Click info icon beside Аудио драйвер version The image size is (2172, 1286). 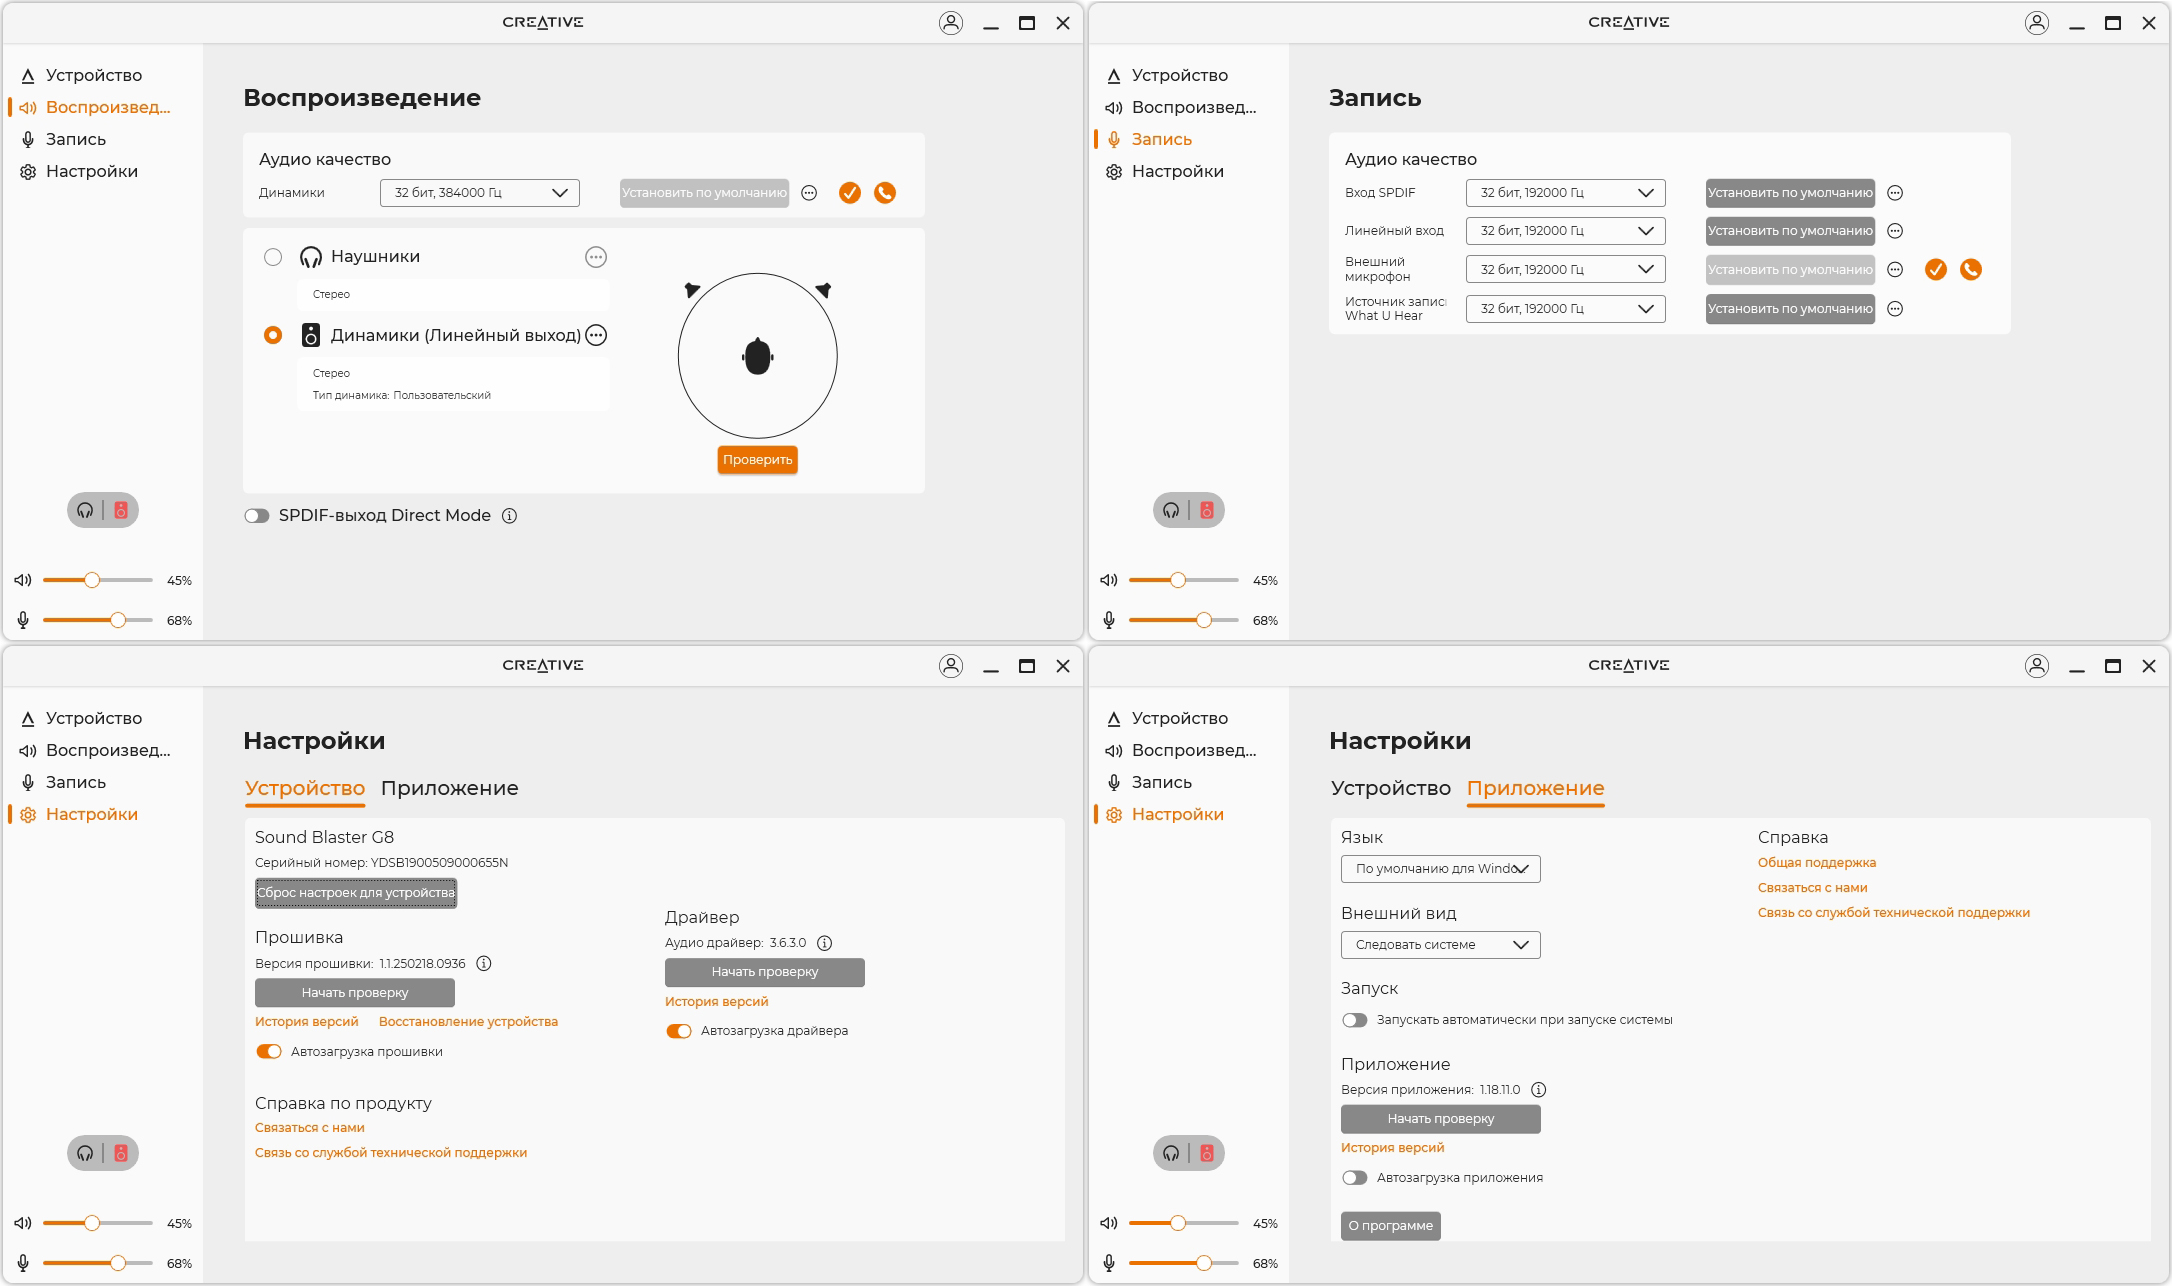click(825, 943)
